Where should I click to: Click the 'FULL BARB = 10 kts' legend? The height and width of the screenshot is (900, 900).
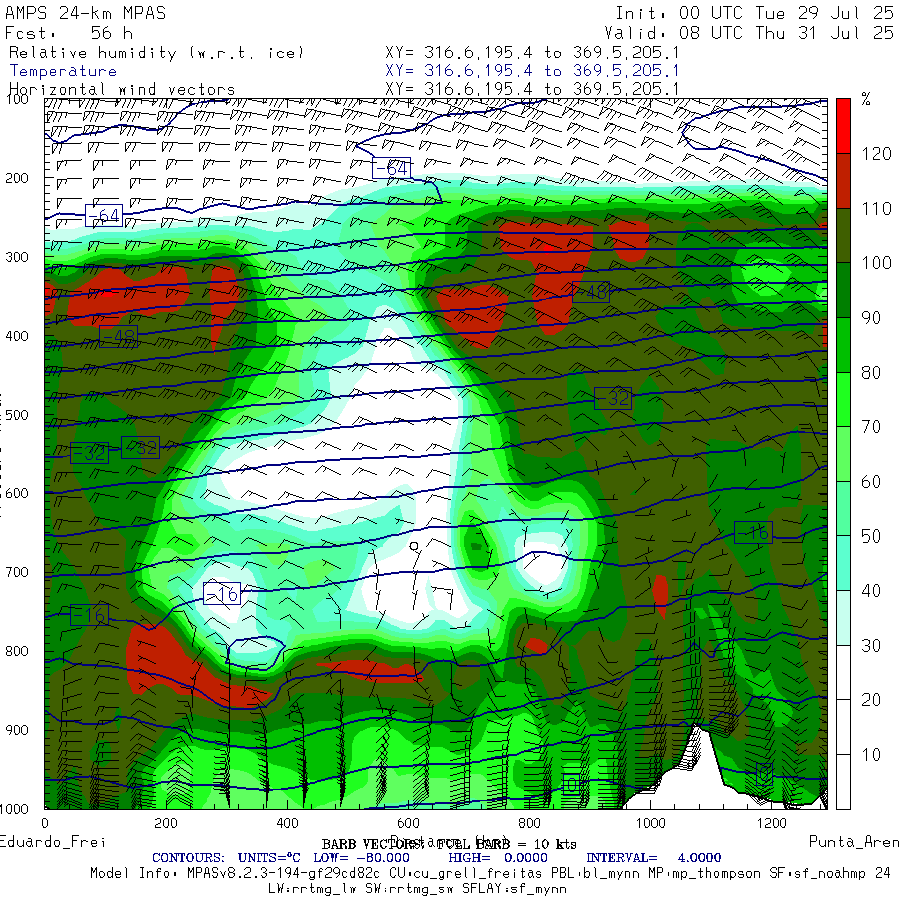click(506, 844)
